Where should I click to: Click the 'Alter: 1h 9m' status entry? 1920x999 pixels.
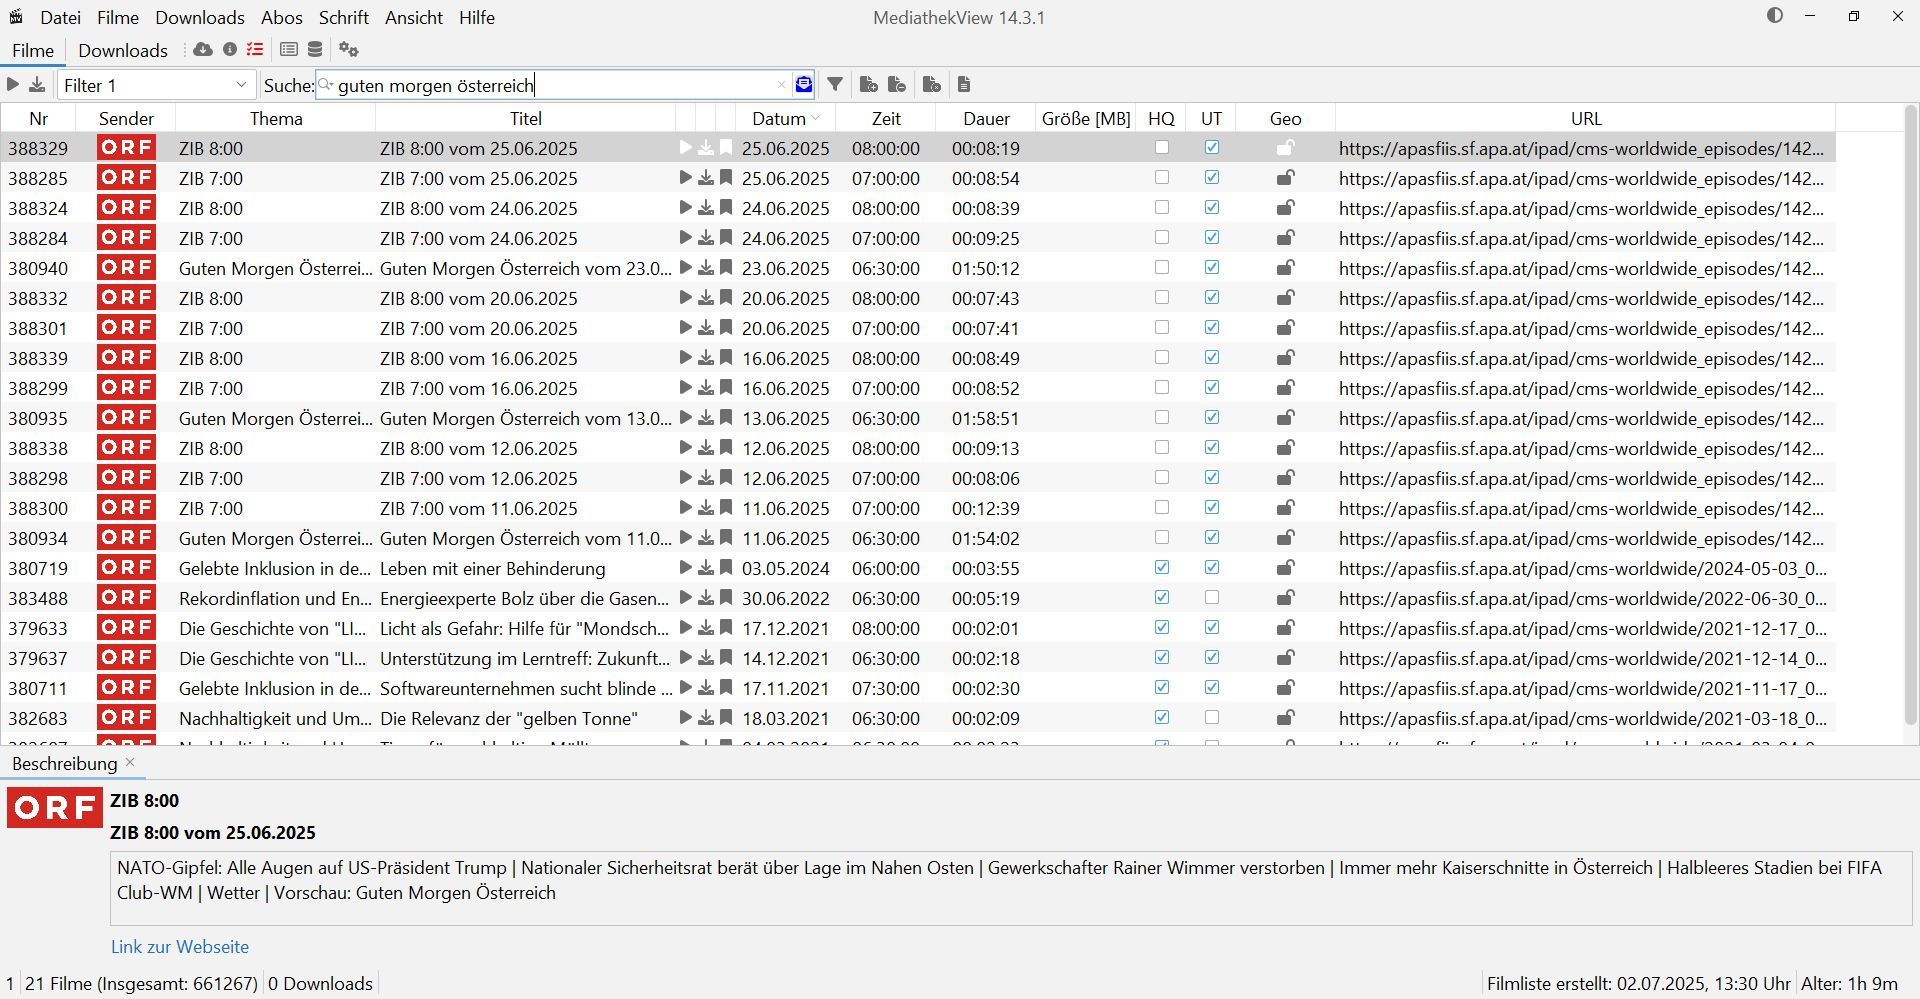pyautogui.click(x=1849, y=983)
